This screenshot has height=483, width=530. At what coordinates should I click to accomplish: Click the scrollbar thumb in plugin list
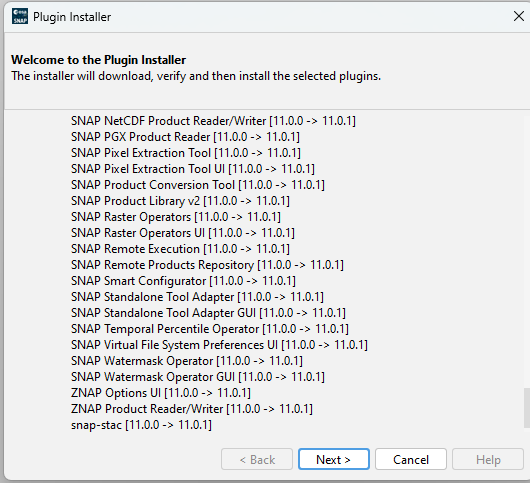[527, 408]
